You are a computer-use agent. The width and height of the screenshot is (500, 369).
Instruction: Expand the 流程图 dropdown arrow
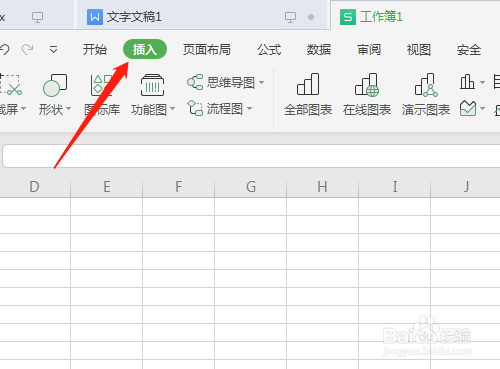[250, 109]
